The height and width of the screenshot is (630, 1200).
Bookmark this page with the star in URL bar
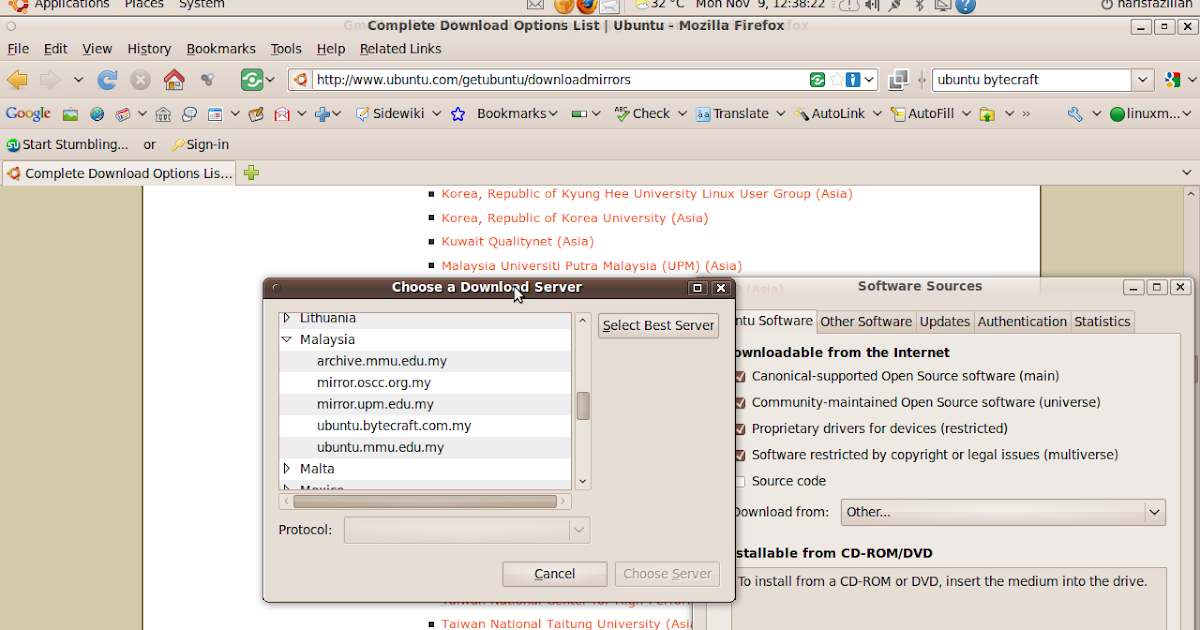tap(836, 79)
